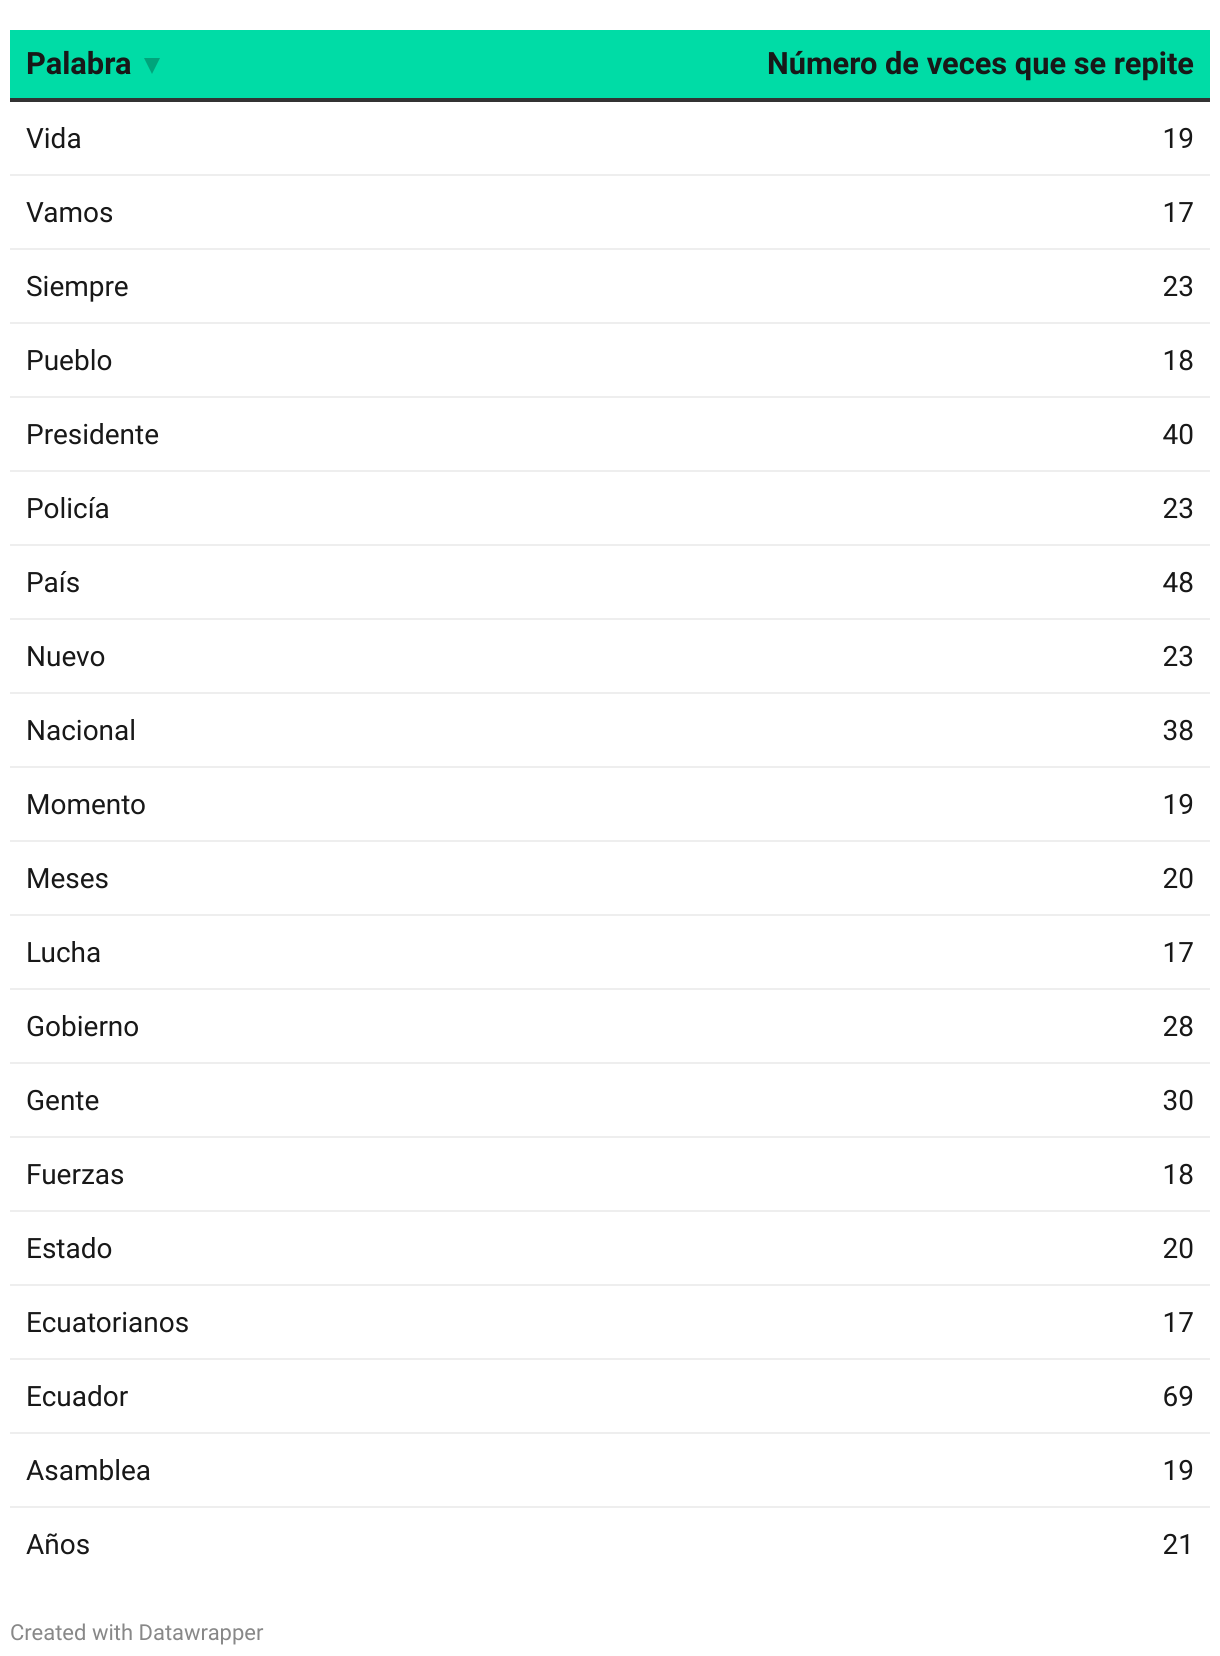Click the value 48 for País
1220x1656 pixels.
(x=1178, y=582)
